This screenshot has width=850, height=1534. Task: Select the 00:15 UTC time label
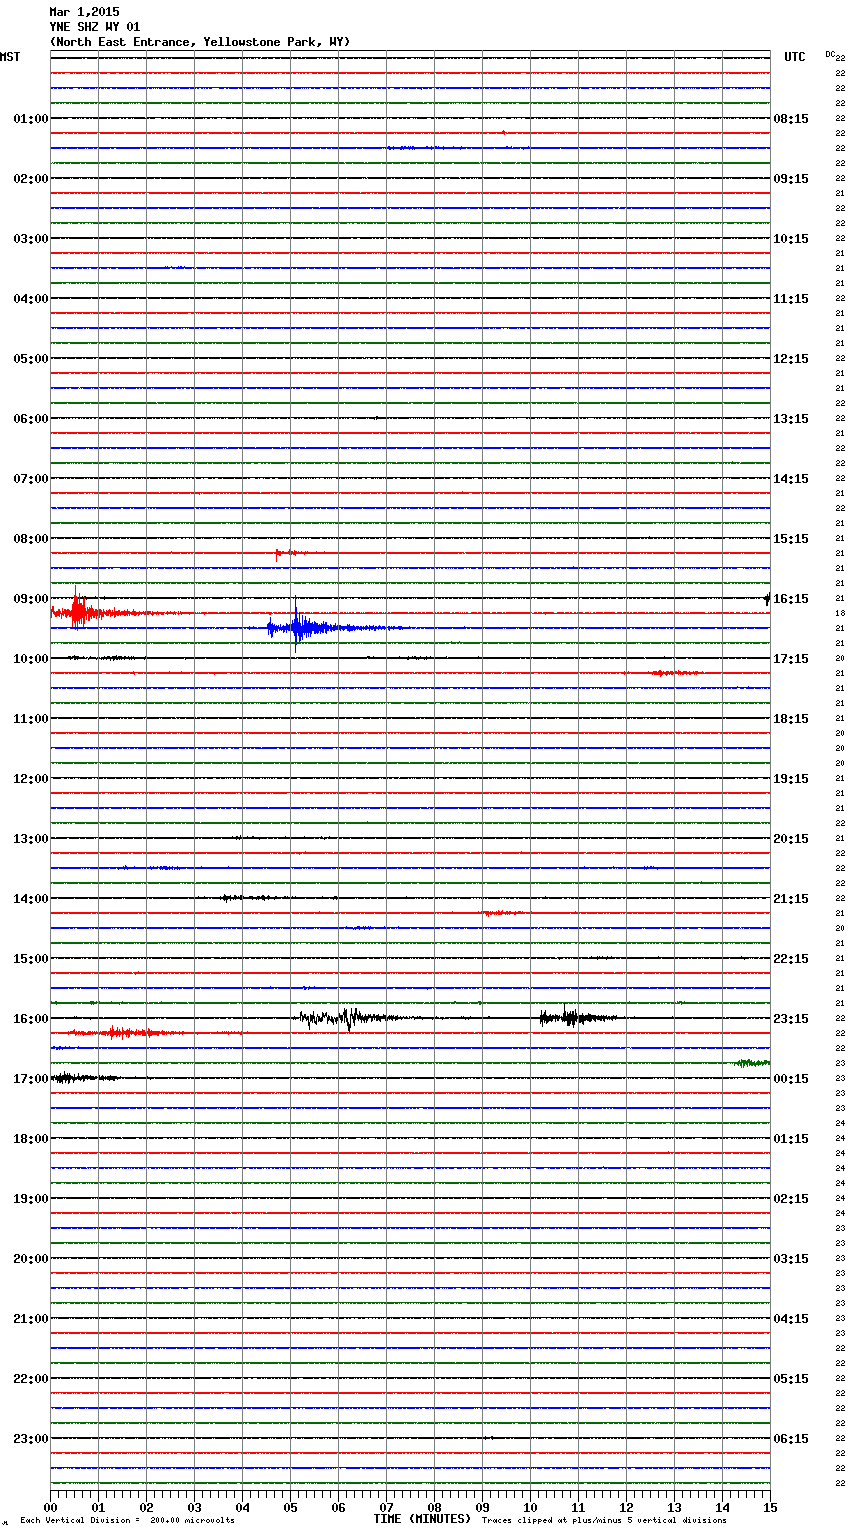pos(791,1079)
